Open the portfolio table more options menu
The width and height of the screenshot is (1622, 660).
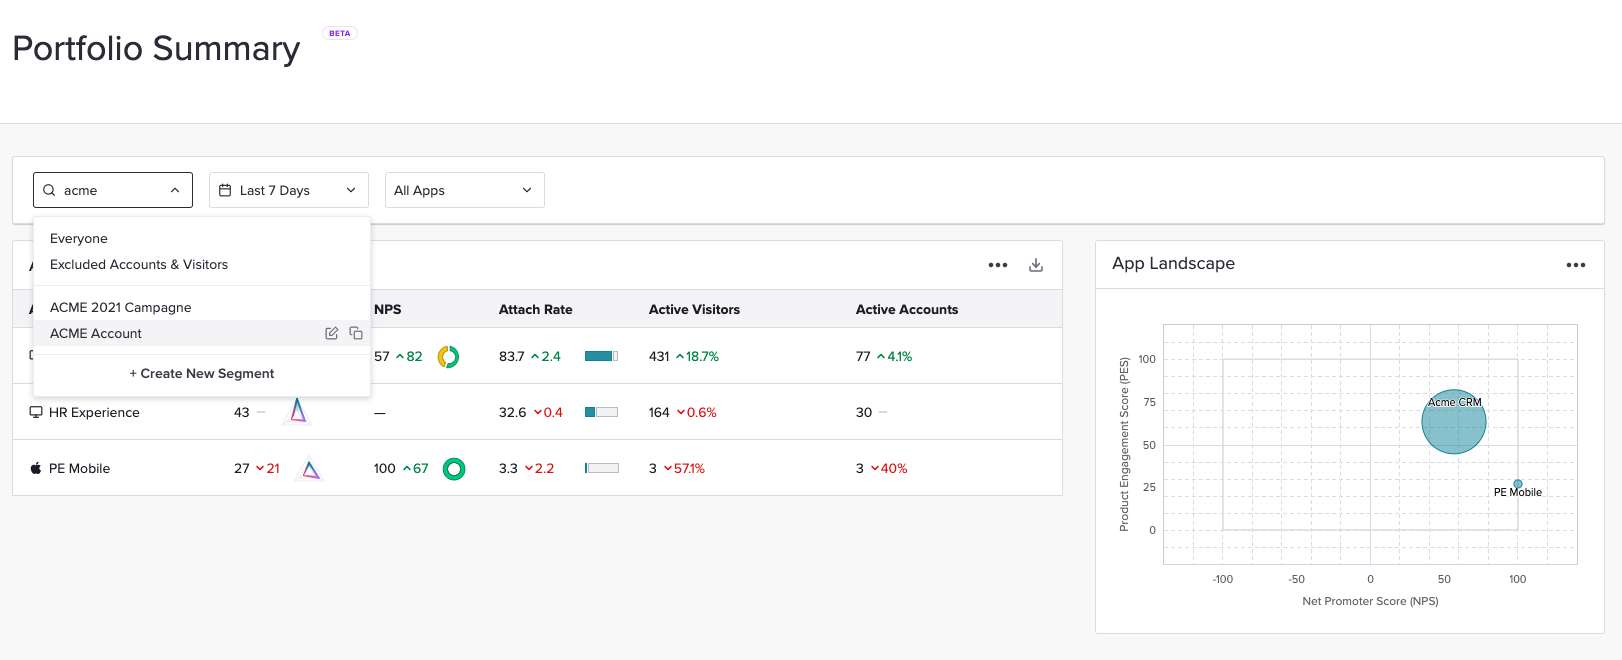pyautogui.click(x=998, y=265)
